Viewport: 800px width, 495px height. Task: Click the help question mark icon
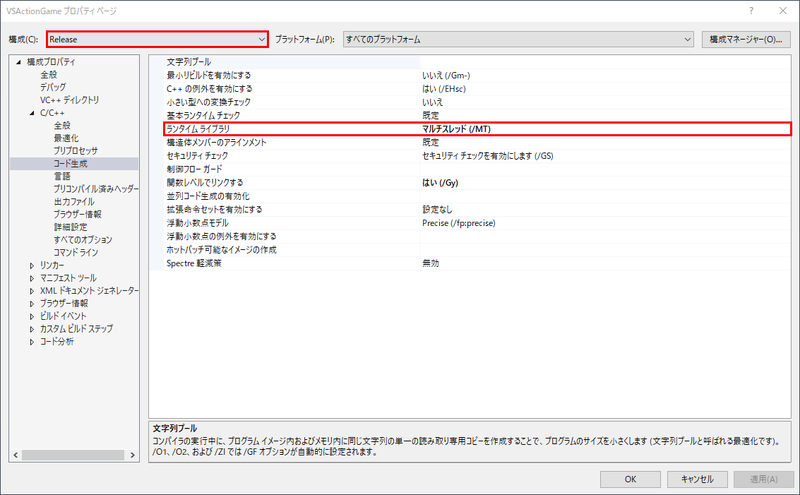point(751,11)
